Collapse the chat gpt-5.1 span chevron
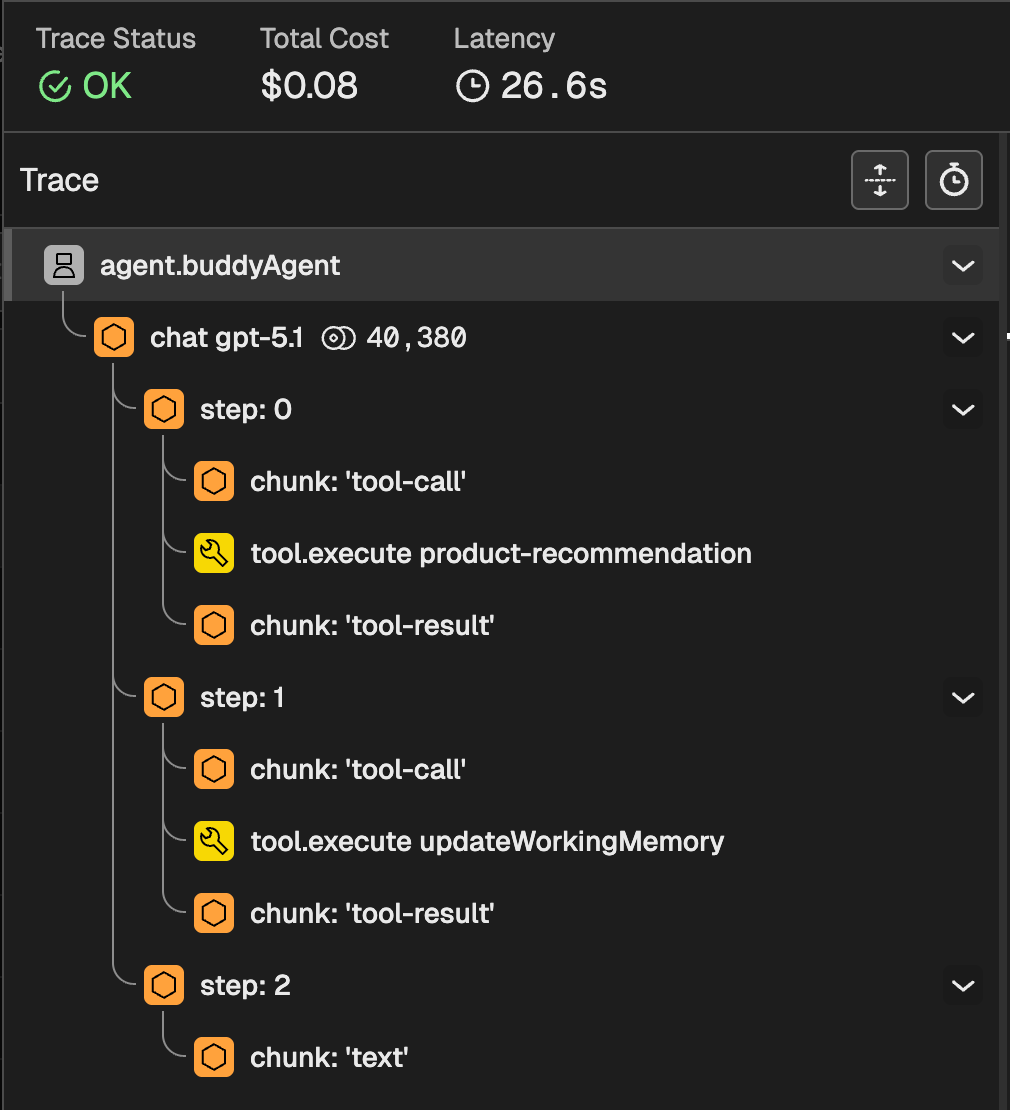Screen dimensions: 1010x1110 pyautogui.click(x=963, y=338)
